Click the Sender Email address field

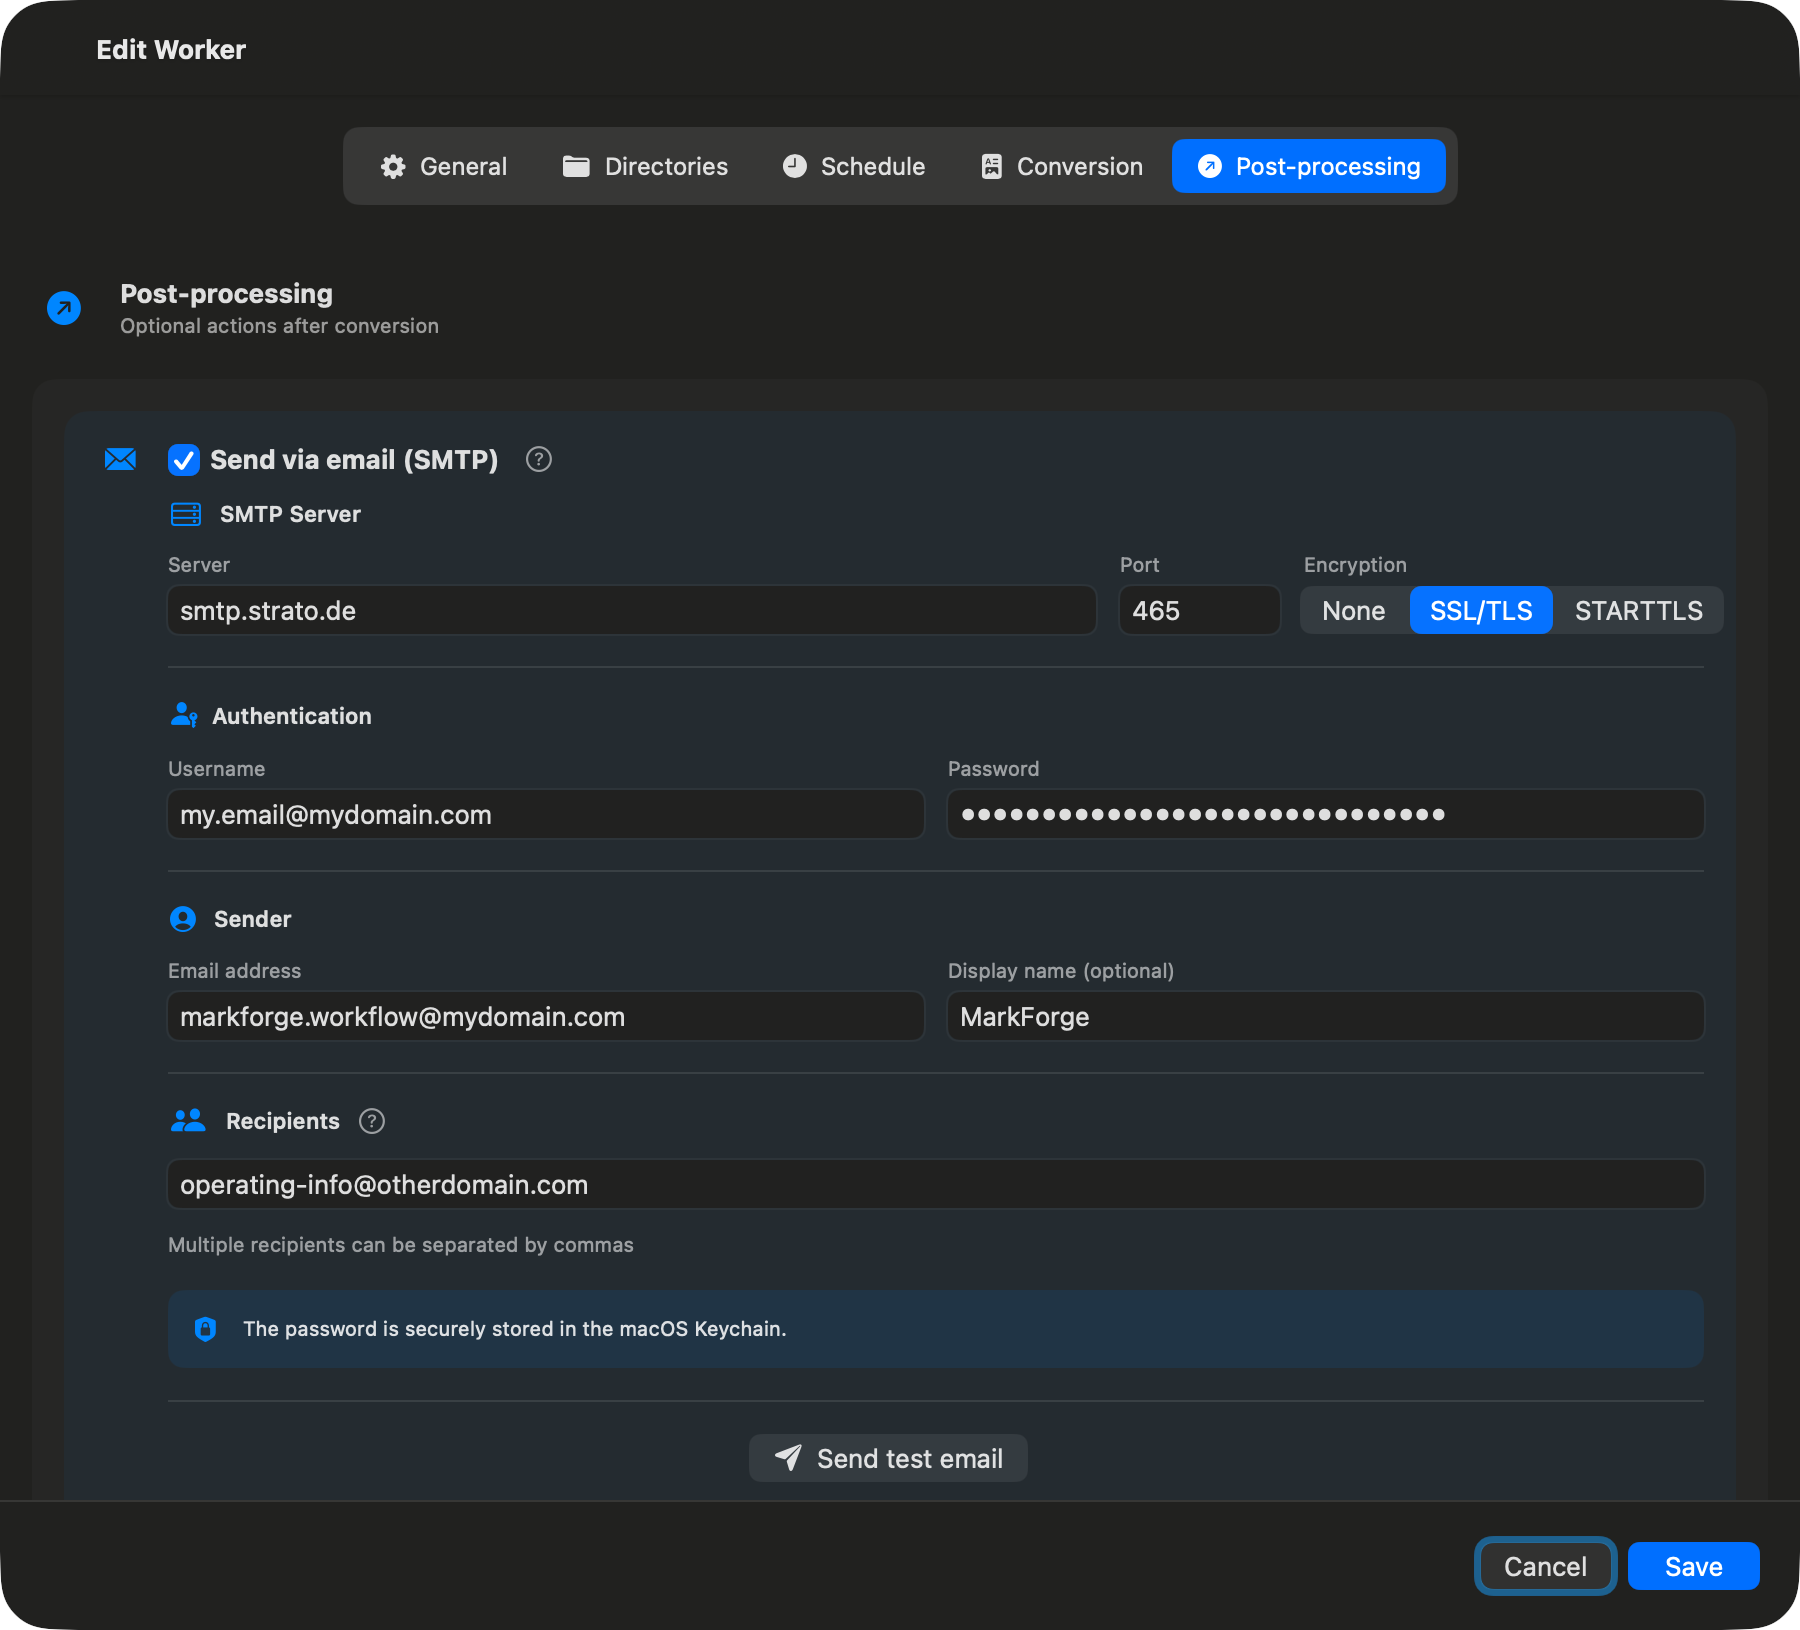[x=546, y=1016]
